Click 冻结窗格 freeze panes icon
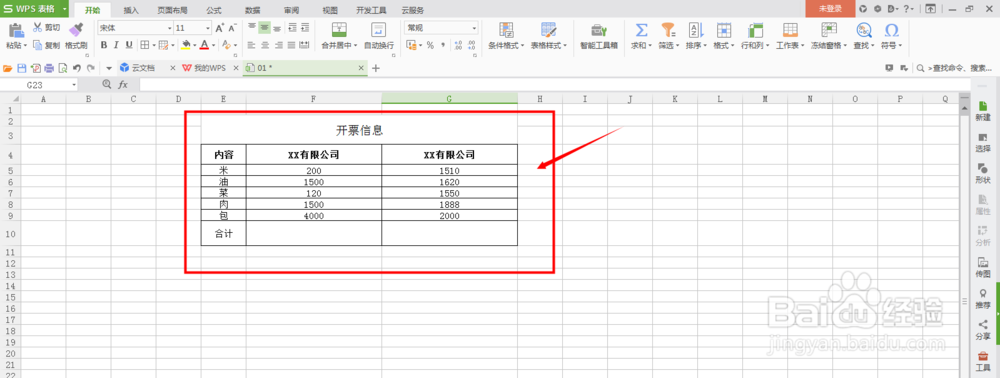The width and height of the screenshot is (1000, 378). 829,30
